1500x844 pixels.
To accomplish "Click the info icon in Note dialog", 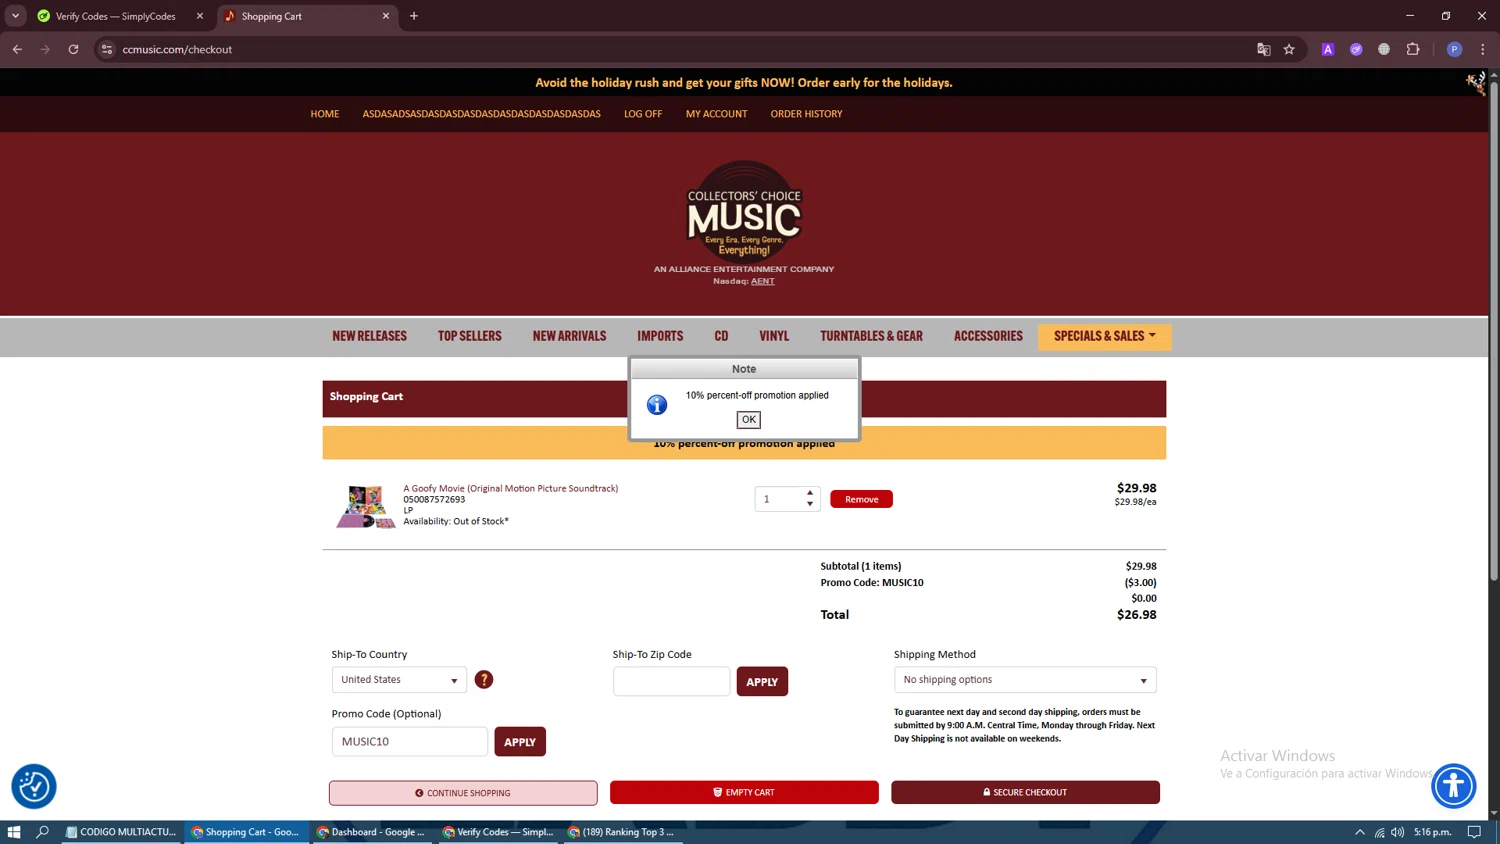I will tap(657, 405).
